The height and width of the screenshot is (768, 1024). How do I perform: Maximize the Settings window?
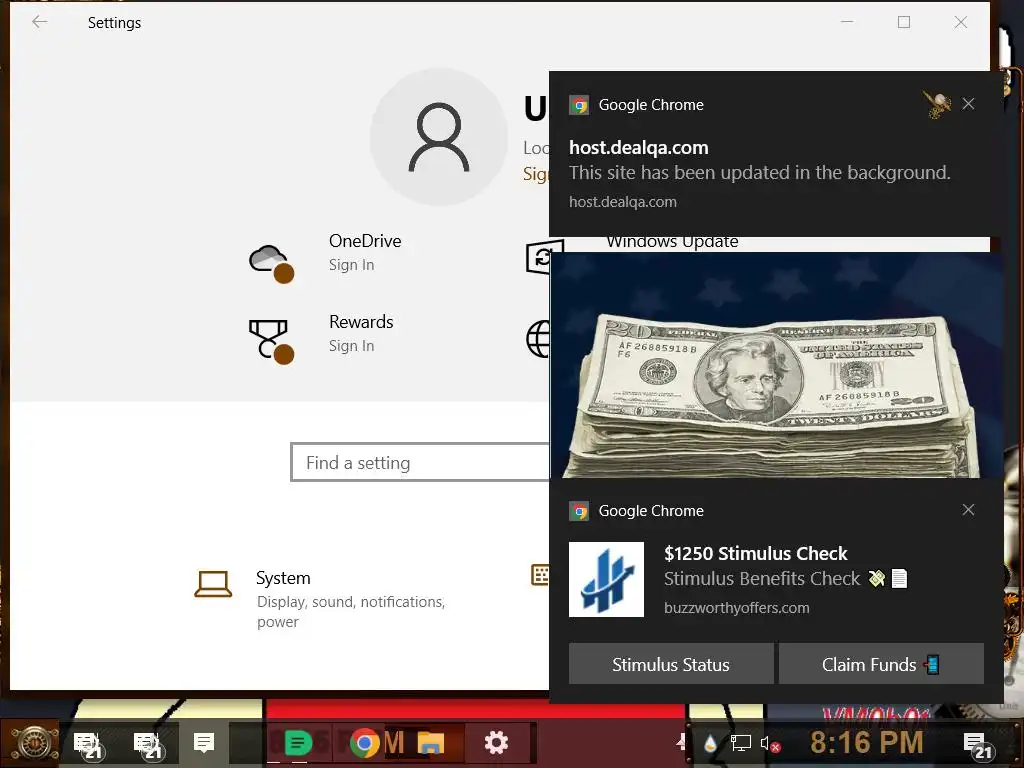click(904, 22)
